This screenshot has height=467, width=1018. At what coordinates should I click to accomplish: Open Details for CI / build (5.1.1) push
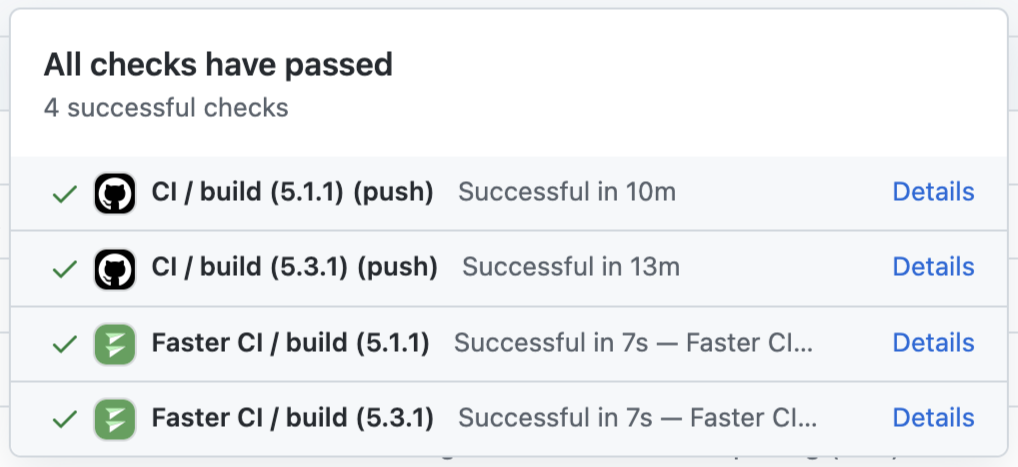click(932, 192)
